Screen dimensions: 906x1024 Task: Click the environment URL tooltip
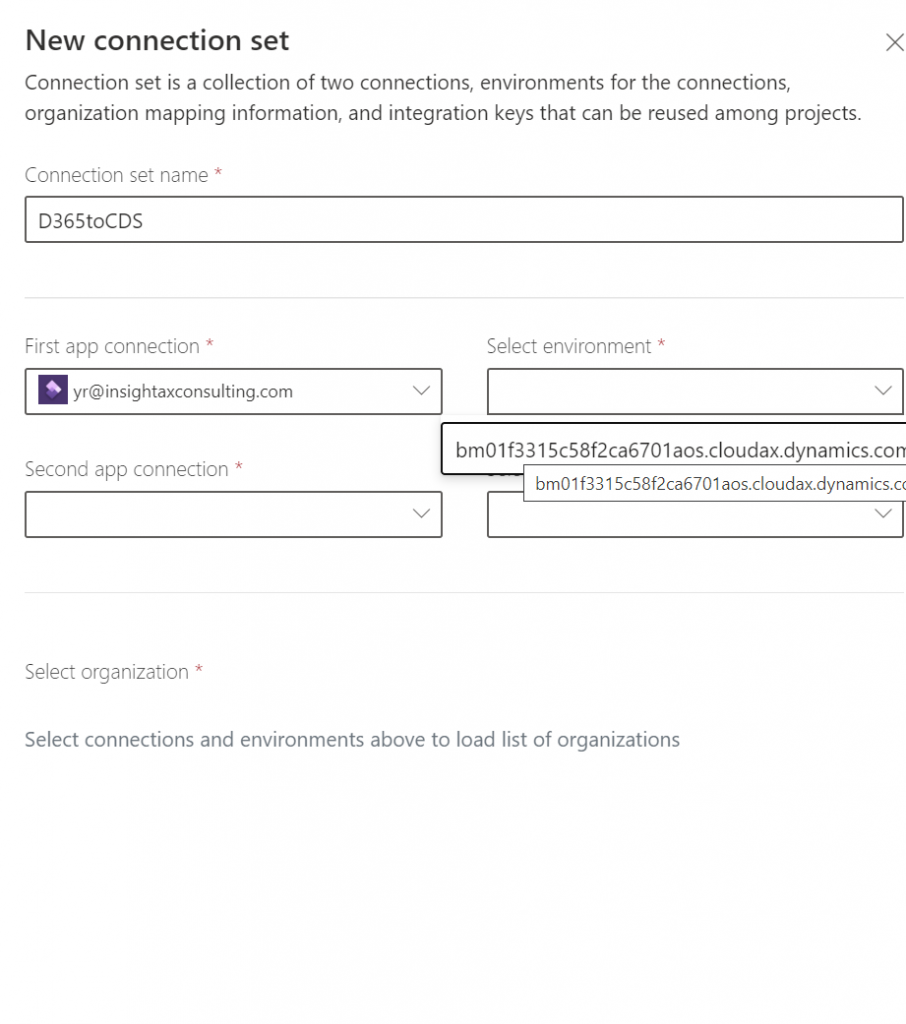point(716,485)
